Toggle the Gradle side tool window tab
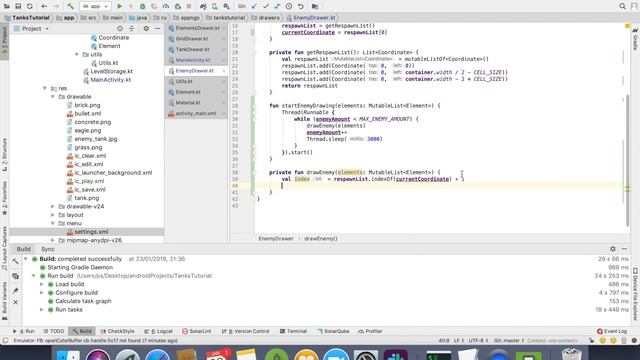640x360 pixels. click(635, 39)
